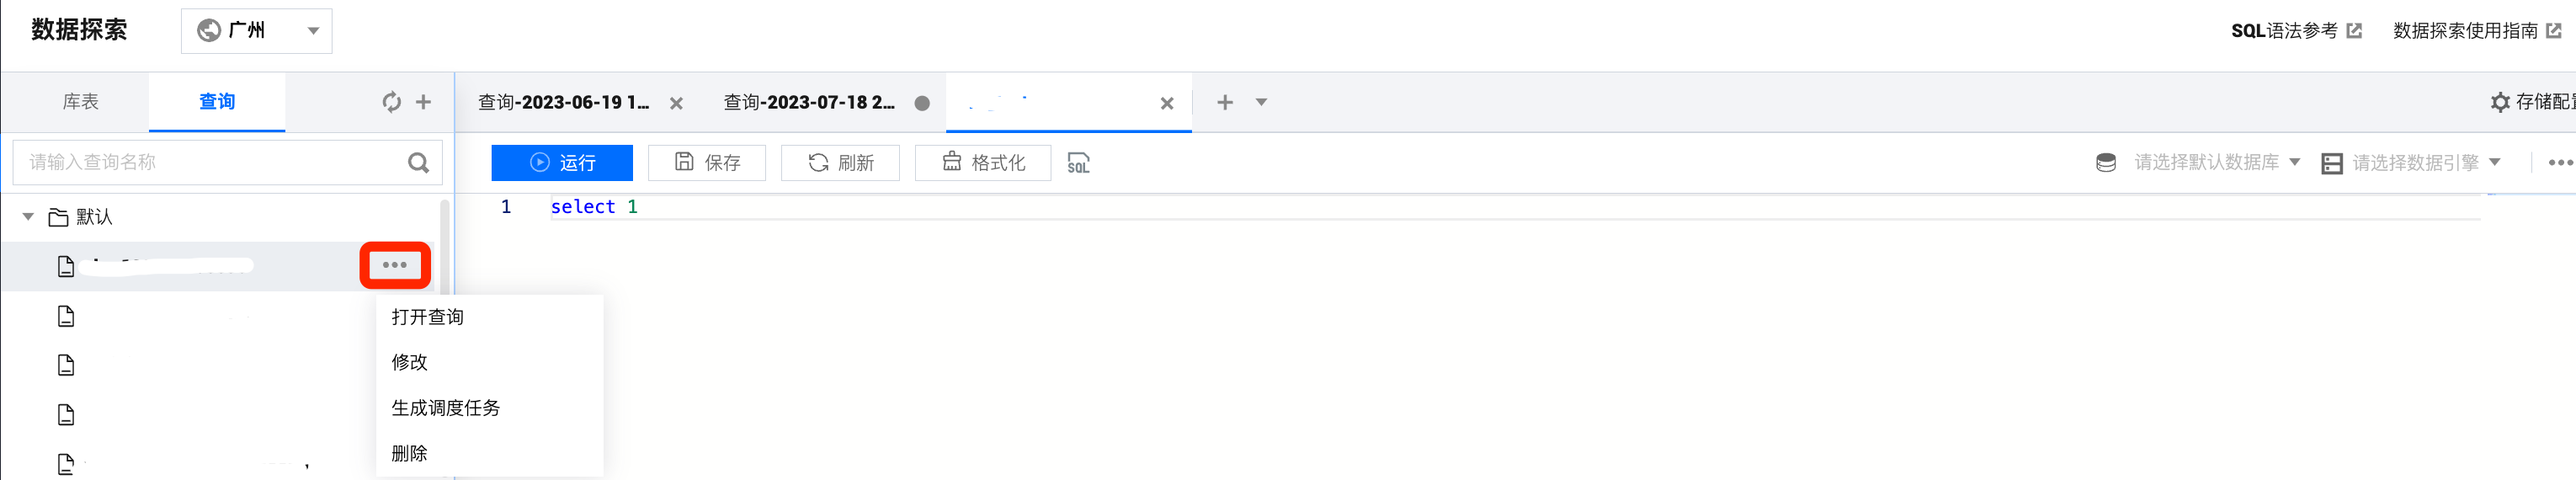Viewport: 2576px width, 480px height.
Task: Click the search magnifier icon
Action: (x=418, y=163)
